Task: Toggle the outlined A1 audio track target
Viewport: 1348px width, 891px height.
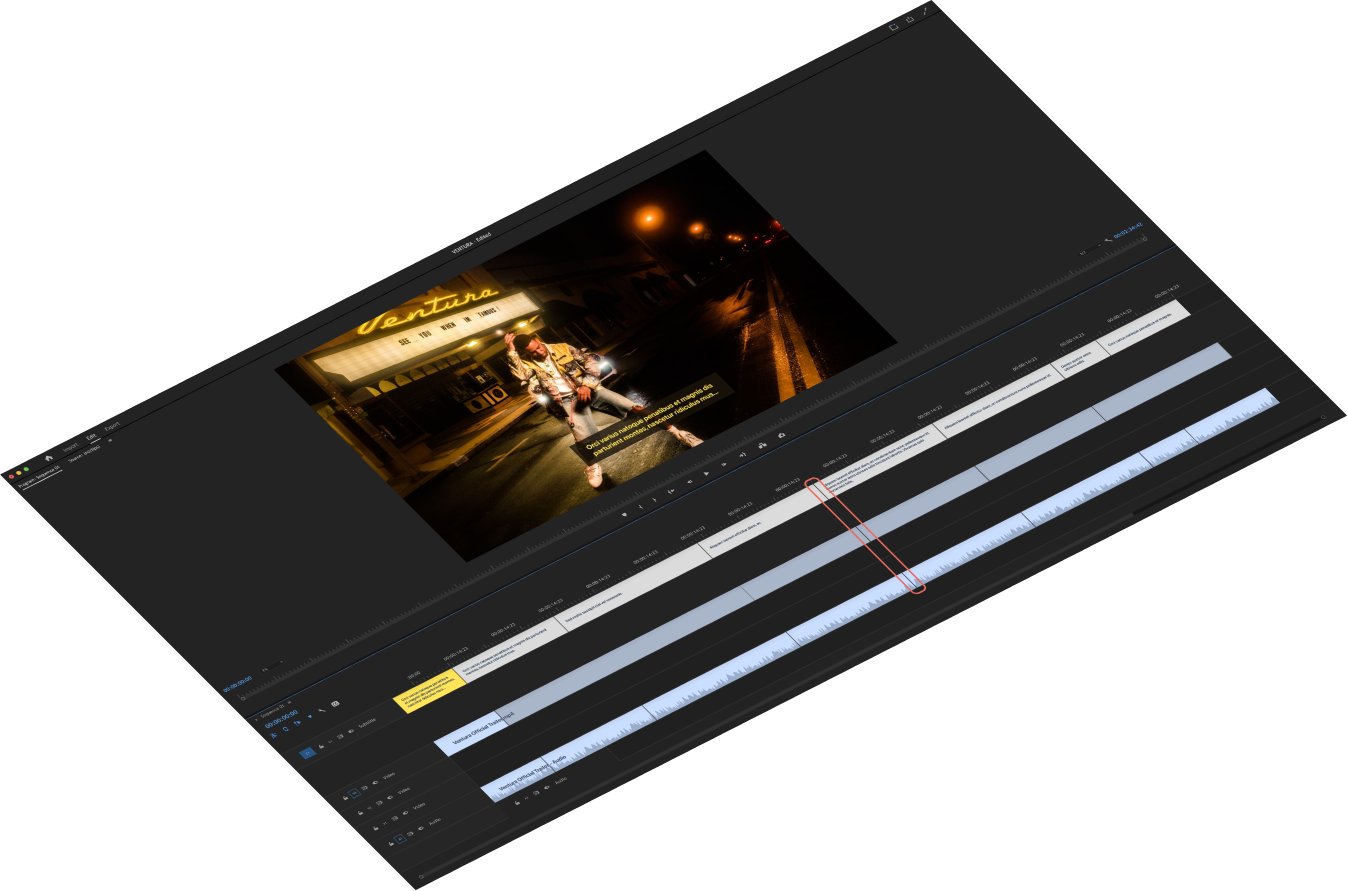Action: (400, 839)
